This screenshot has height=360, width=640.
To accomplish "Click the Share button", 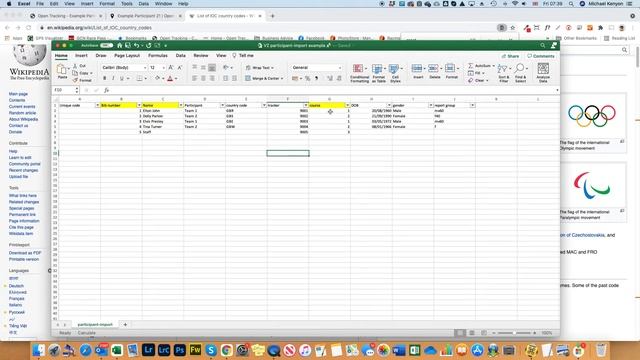I will pyautogui.click(x=511, y=56).
